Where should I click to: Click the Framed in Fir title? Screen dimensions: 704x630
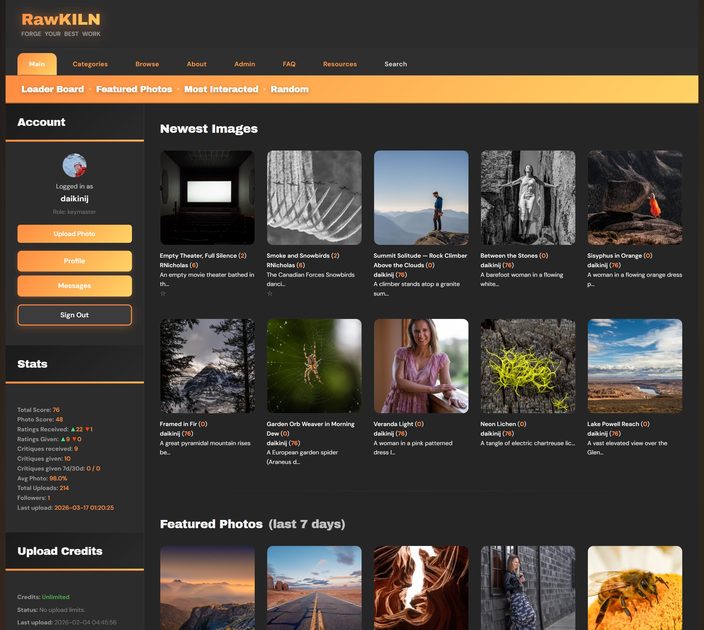coord(178,424)
